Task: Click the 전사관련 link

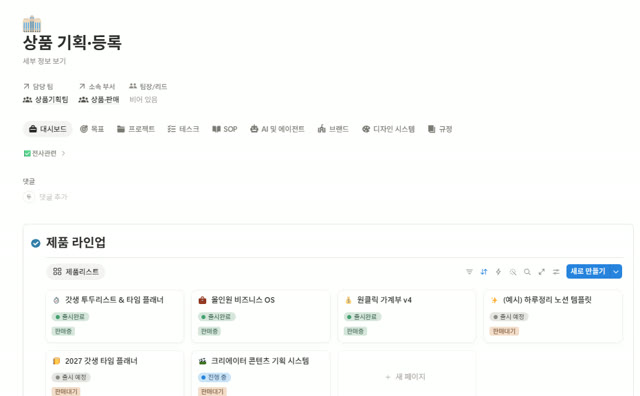Action: point(40,154)
